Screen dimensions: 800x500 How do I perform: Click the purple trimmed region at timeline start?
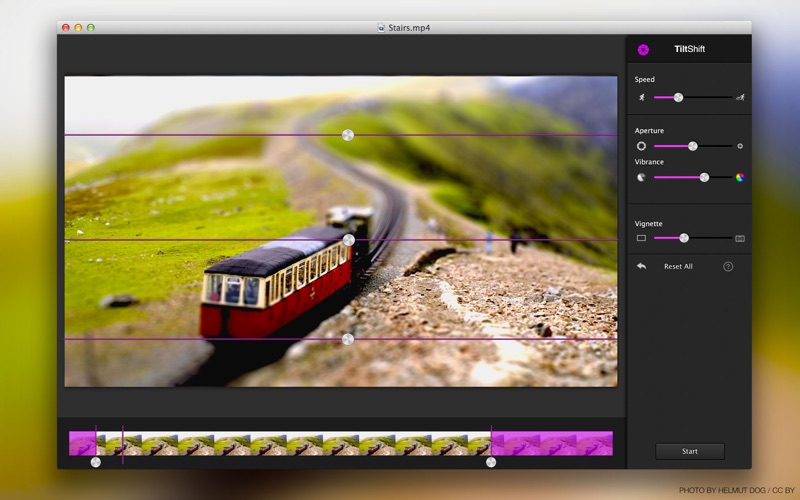[x=82, y=443]
